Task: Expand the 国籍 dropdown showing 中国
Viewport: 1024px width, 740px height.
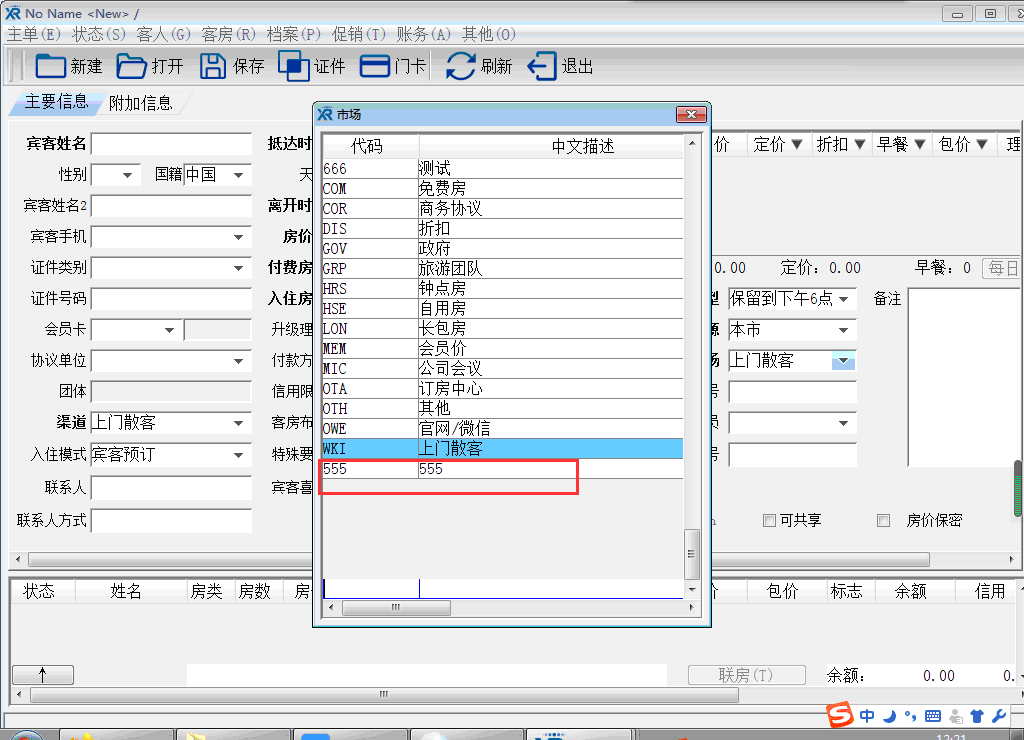Action: 239,175
